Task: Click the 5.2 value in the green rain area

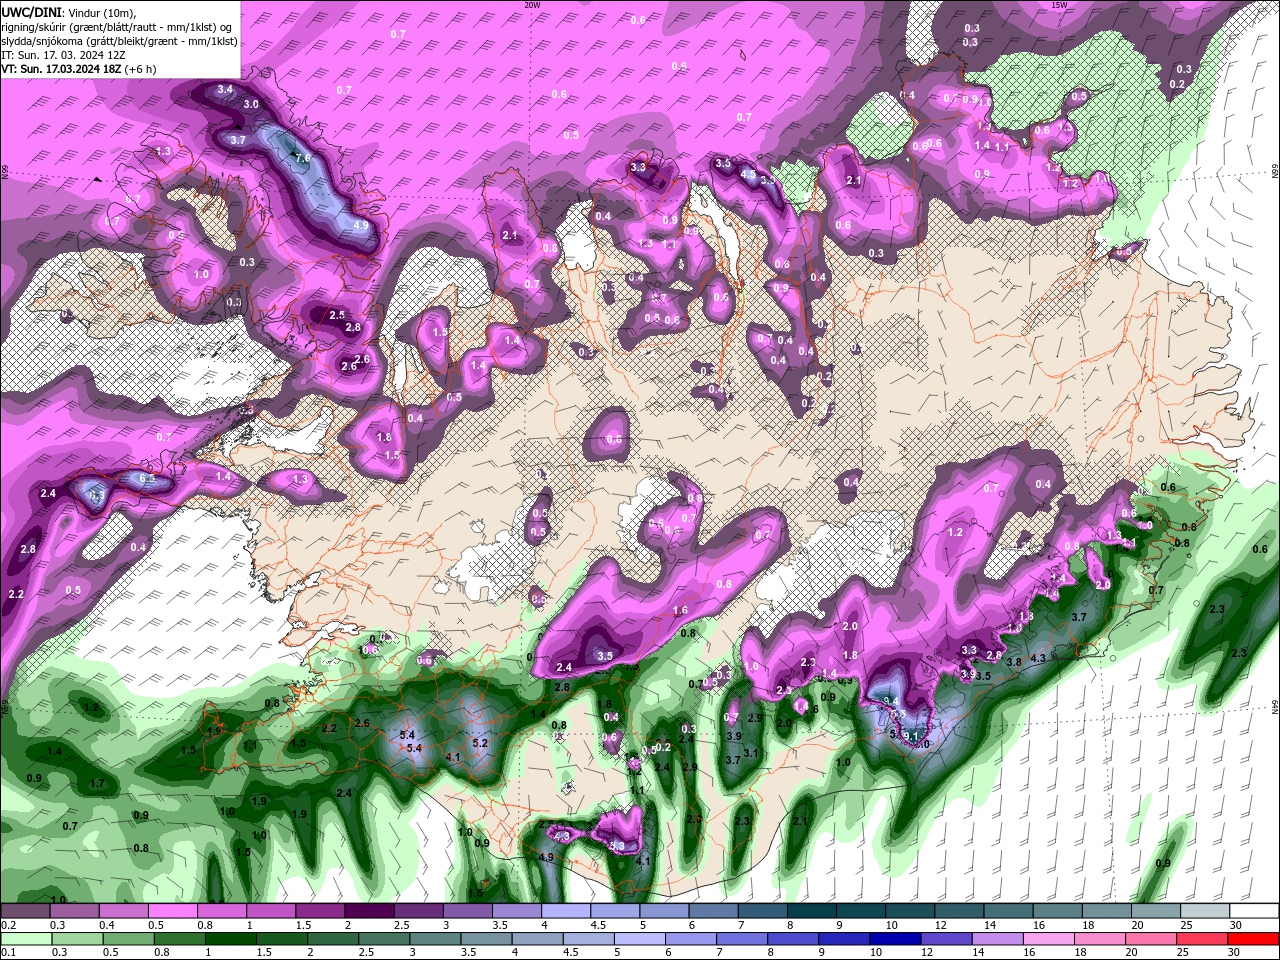Action: point(480,743)
